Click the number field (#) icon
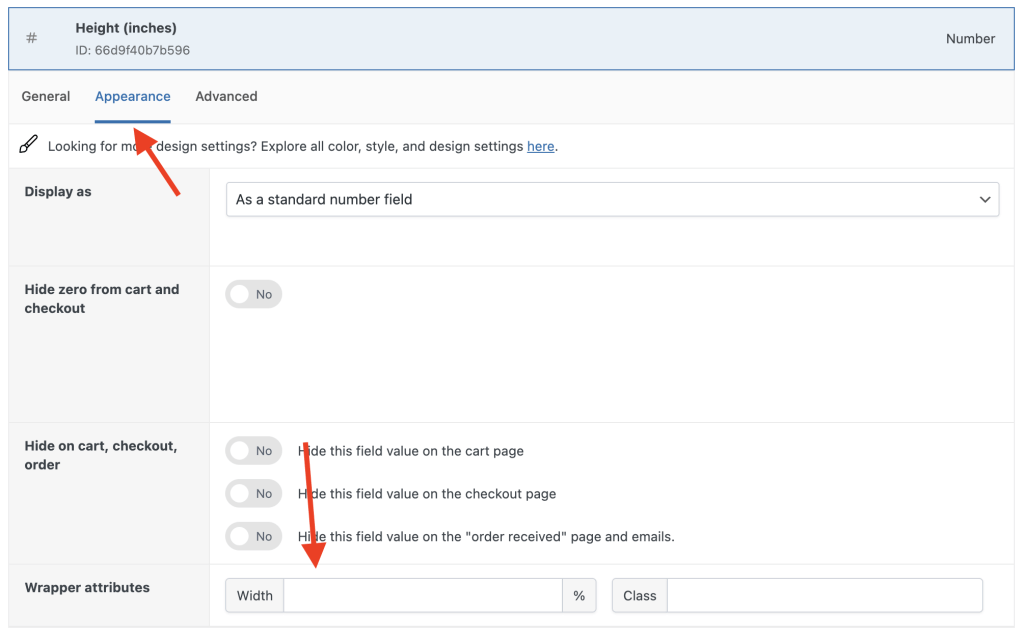The image size is (1024, 635). tap(31, 37)
